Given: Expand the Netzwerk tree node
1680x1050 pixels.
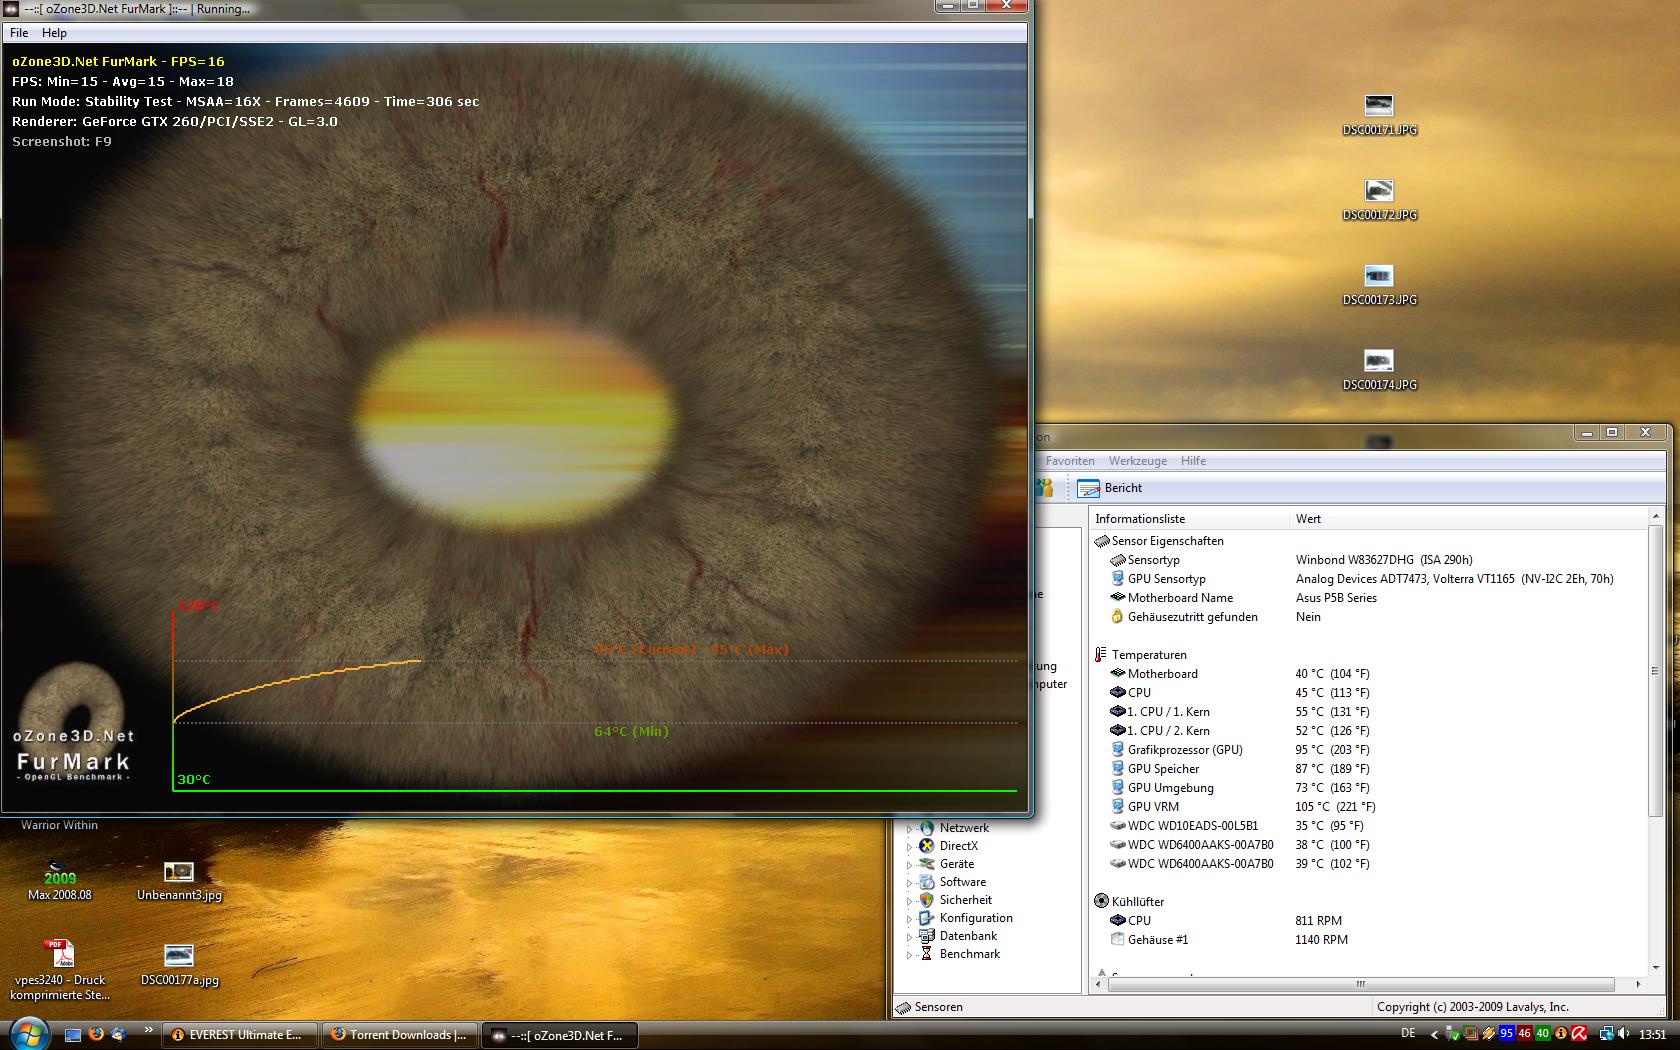Looking at the screenshot, I should [910, 829].
